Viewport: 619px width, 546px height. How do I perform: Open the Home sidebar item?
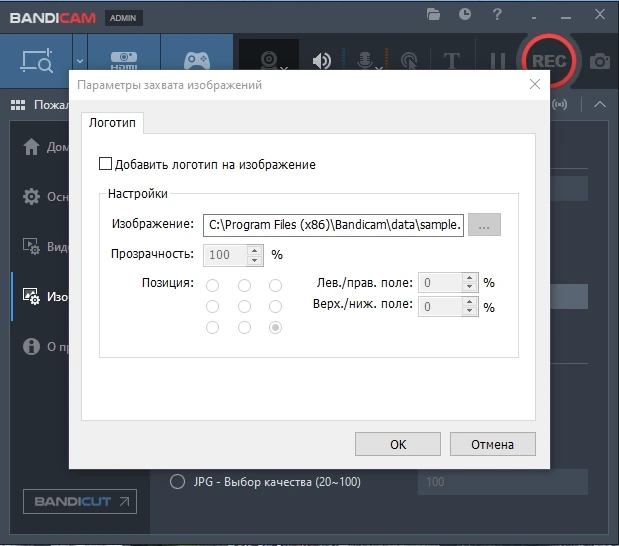(x=44, y=147)
